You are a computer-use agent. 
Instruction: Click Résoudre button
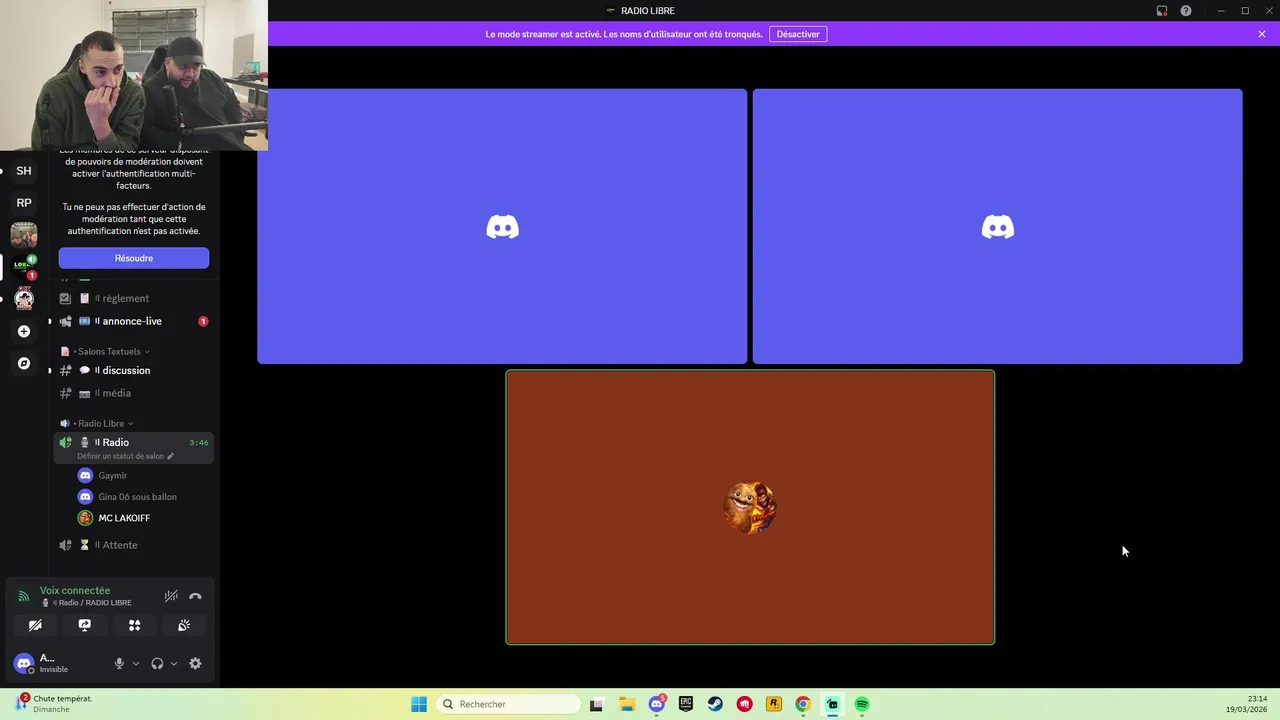tap(134, 258)
